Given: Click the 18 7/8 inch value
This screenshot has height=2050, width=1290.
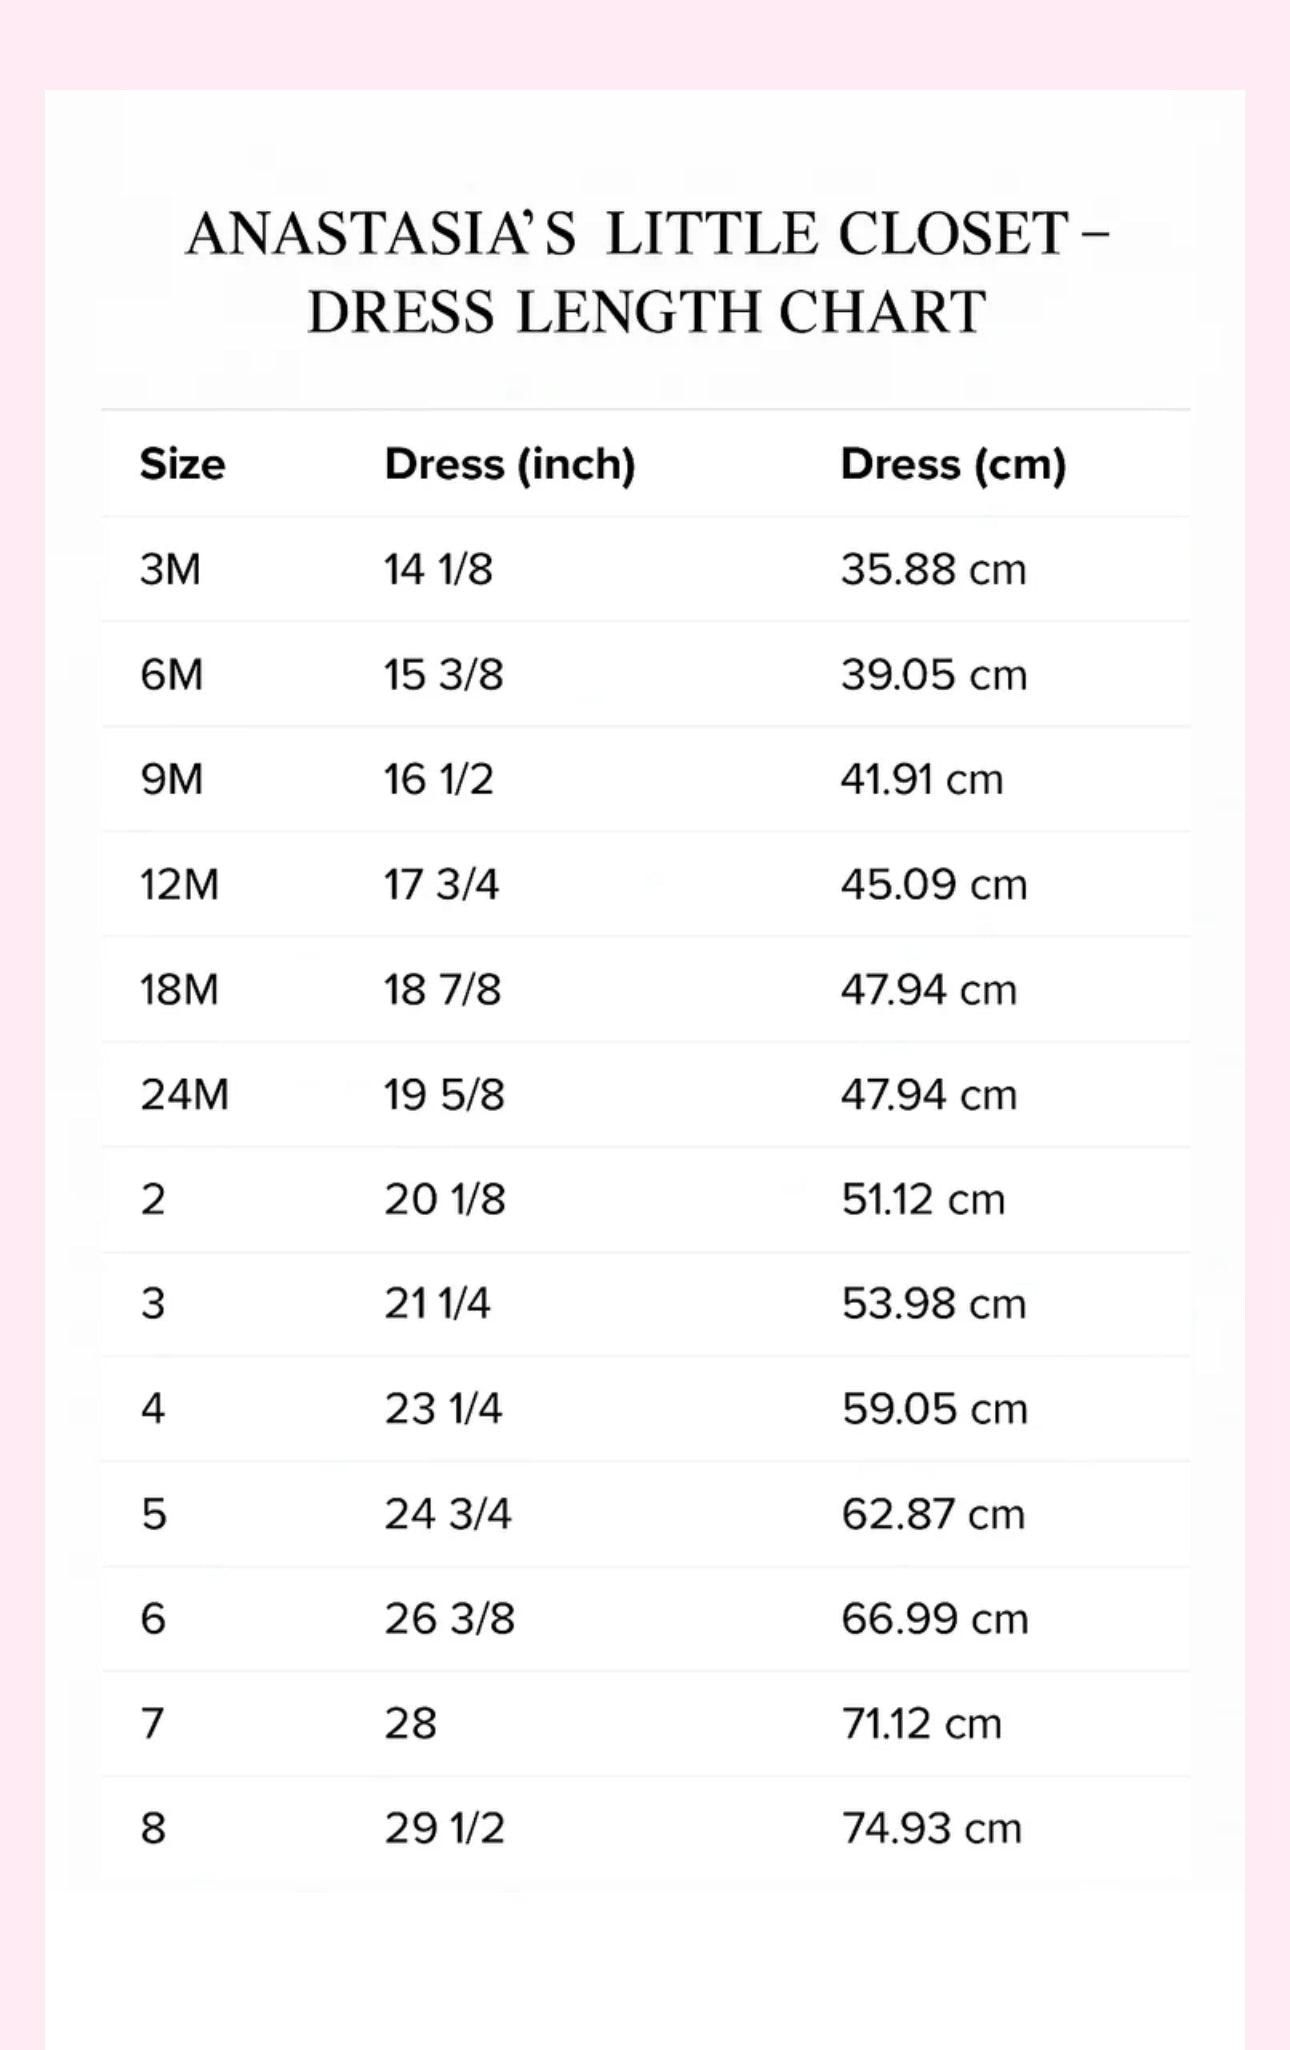Looking at the screenshot, I should click(x=442, y=989).
